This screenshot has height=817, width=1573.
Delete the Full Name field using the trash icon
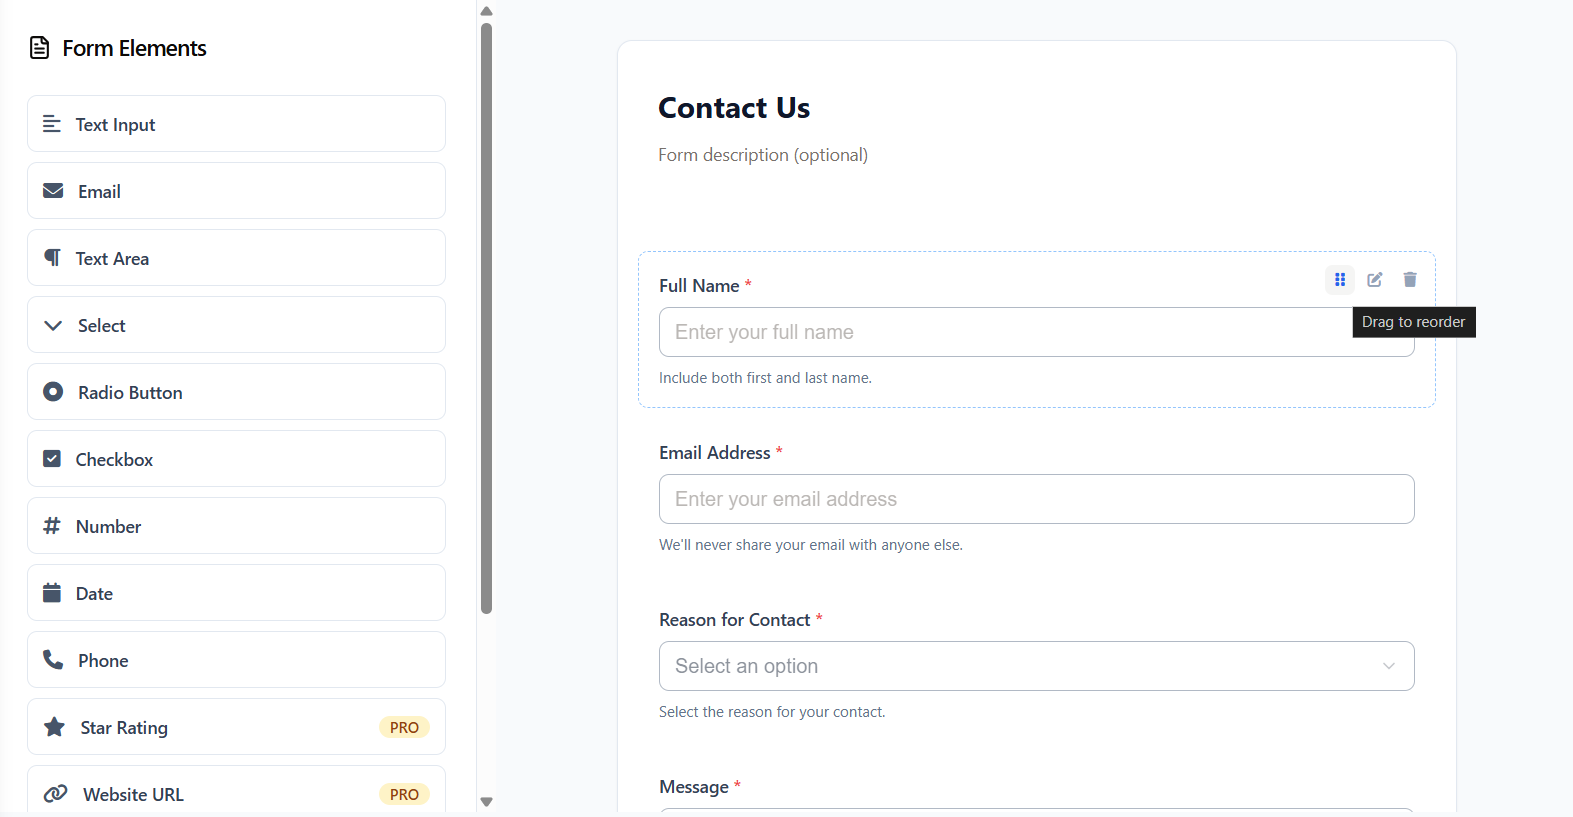[1410, 280]
